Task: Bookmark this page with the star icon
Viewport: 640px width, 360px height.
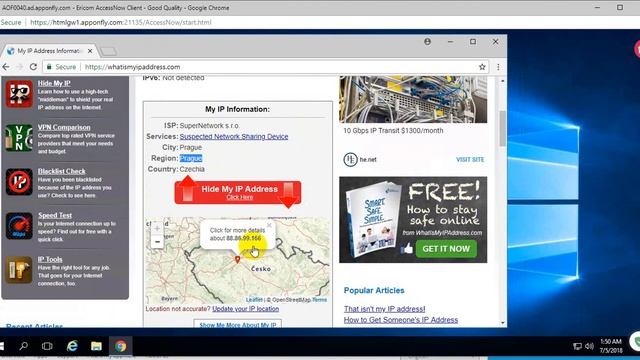Action: point(482,67)
